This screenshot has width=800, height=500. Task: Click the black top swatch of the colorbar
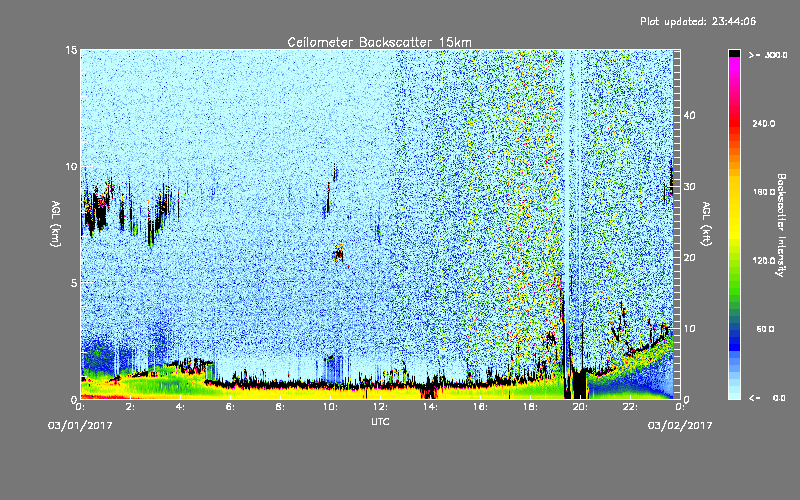(734, 53)
